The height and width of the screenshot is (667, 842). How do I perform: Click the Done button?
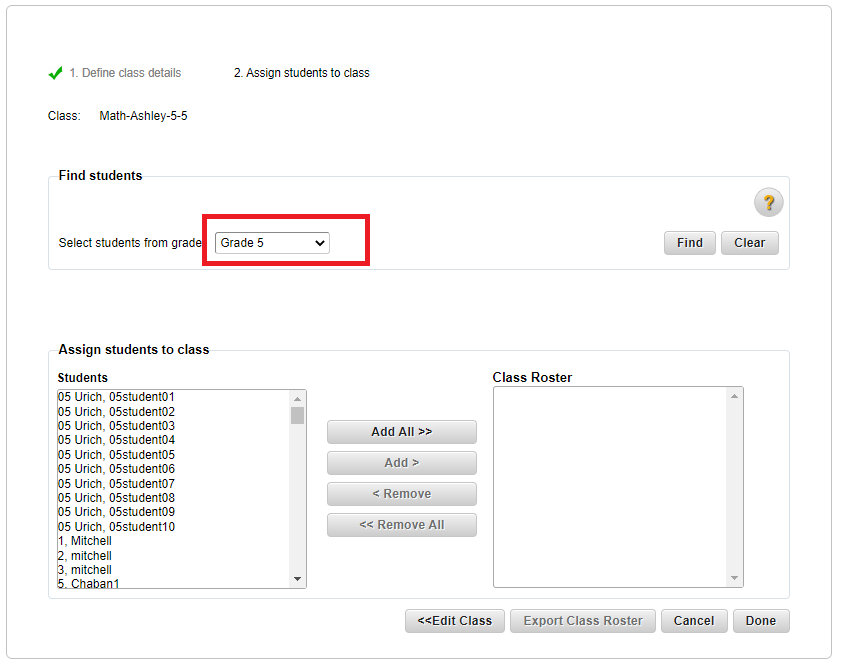(x=760, y=620)
